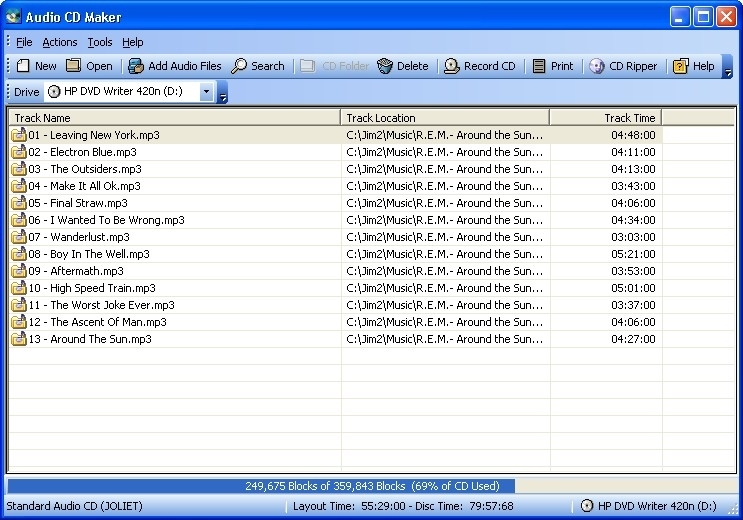Click the 04:48:00 track time cell
743x520 pixels.
[x=633, y=135]
